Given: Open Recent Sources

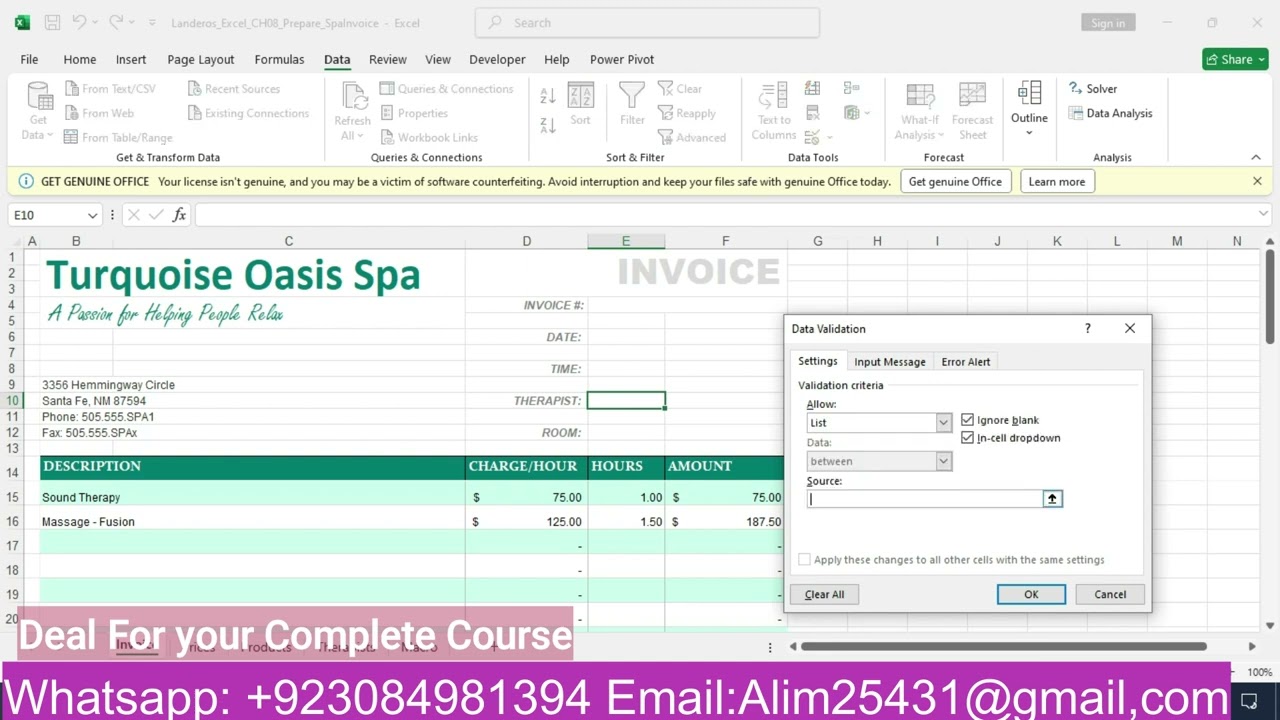Looking at the screenshot, I should 234,89.
